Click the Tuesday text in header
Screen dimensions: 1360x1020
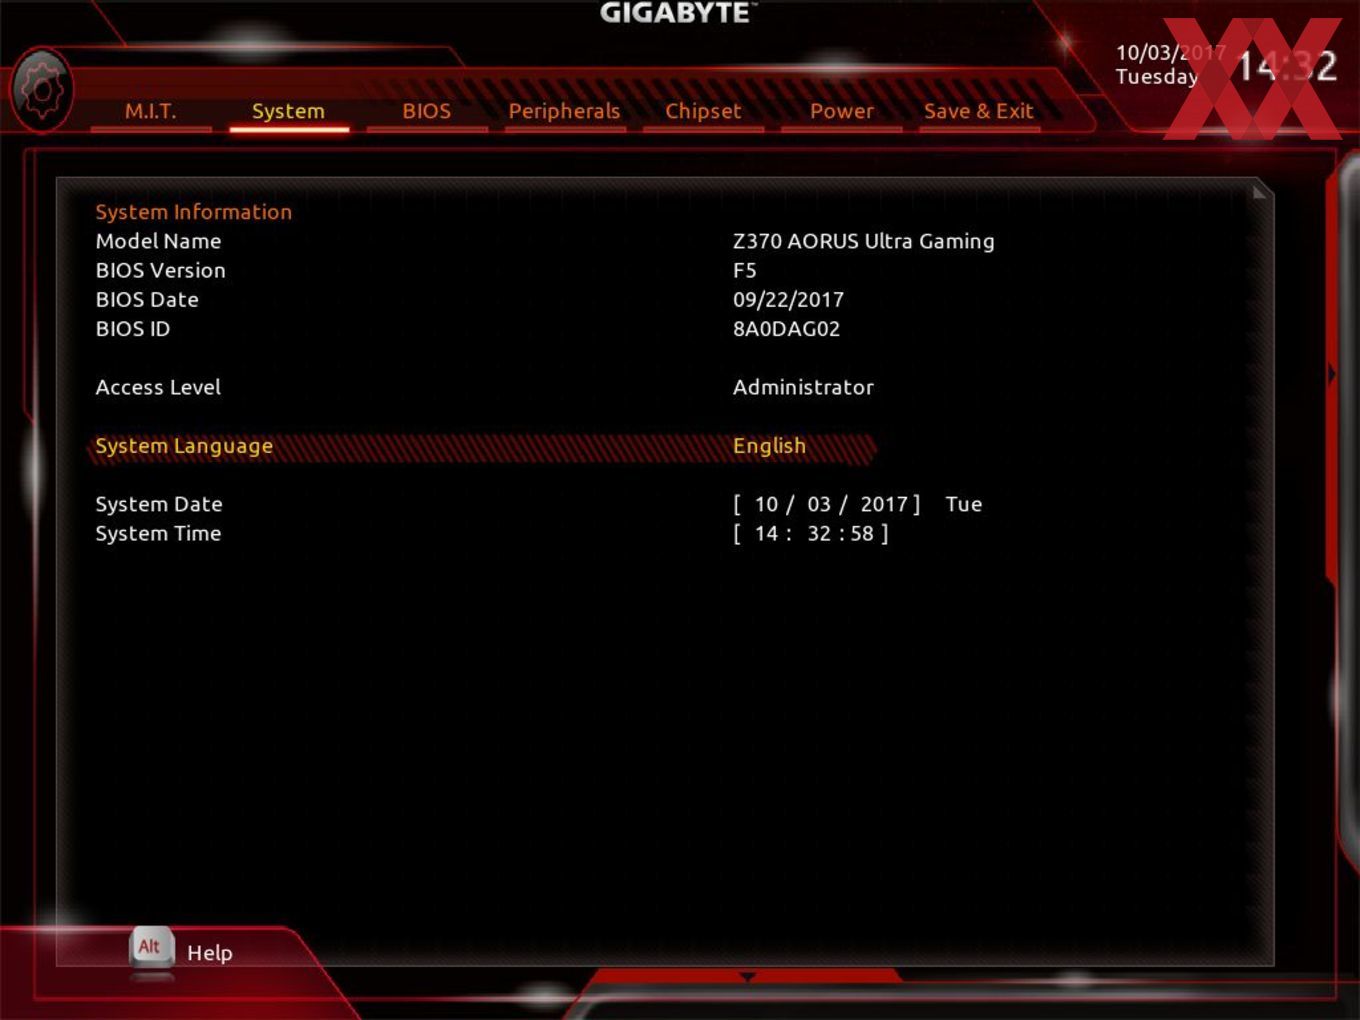(x=1156, y=77)
